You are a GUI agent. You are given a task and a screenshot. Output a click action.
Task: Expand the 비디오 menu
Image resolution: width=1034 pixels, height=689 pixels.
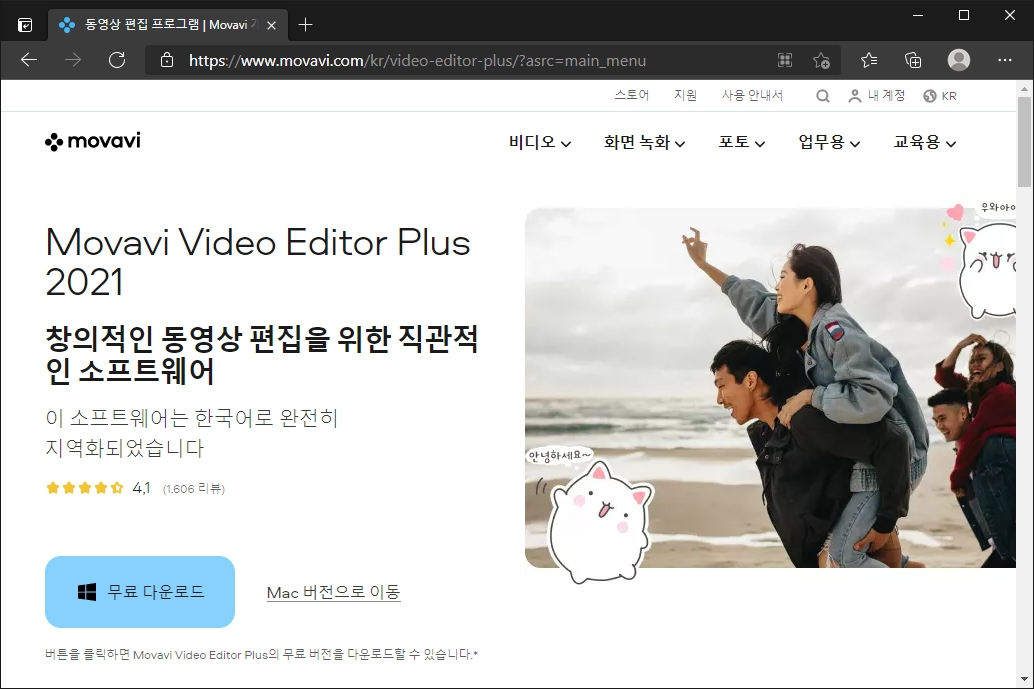[539, 142]
